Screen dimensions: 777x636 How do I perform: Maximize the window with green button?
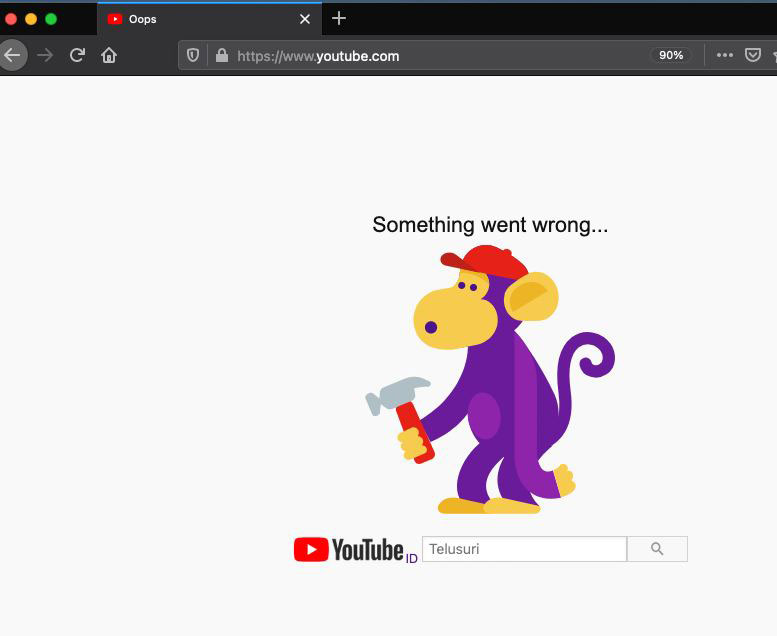point(51,19)
